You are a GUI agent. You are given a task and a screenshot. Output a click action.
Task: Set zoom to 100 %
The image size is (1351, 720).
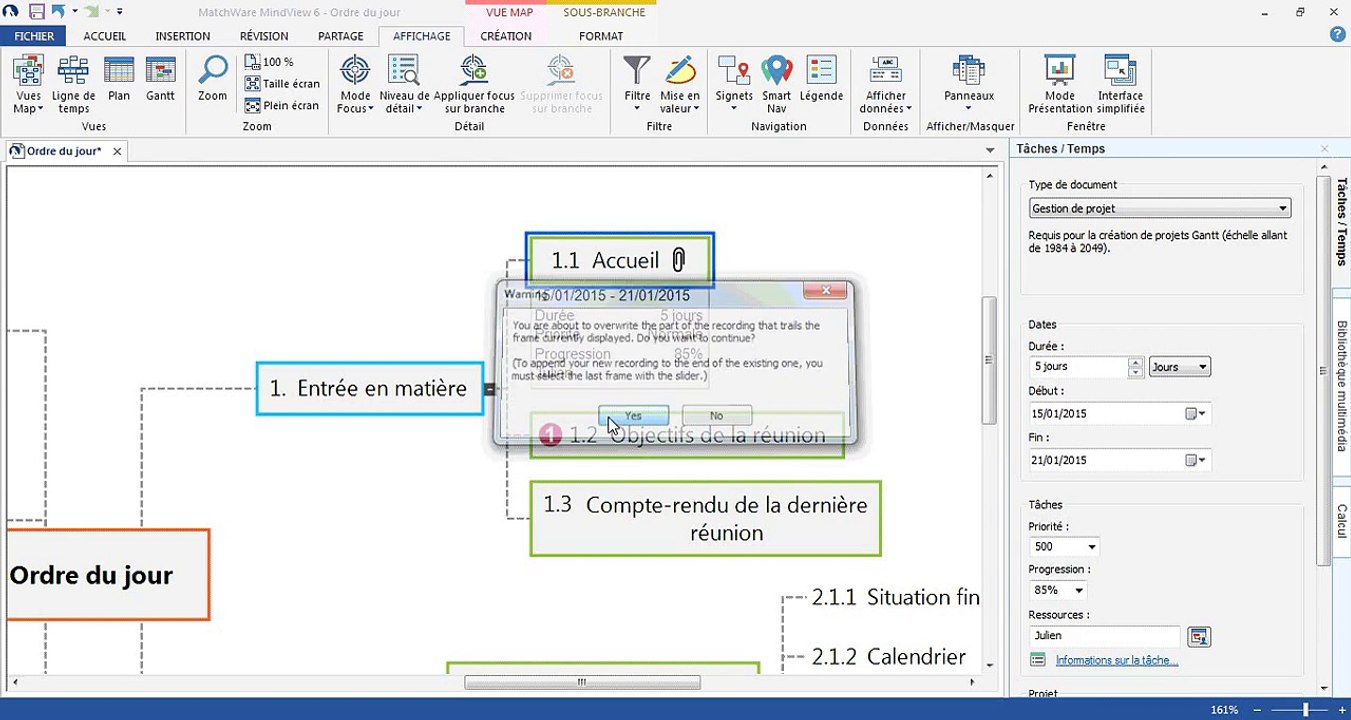click(270, 62)
